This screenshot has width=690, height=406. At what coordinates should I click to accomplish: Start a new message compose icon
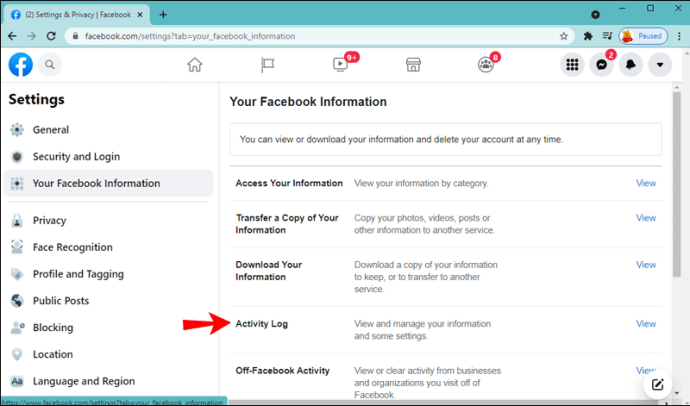tap(657, 385)
